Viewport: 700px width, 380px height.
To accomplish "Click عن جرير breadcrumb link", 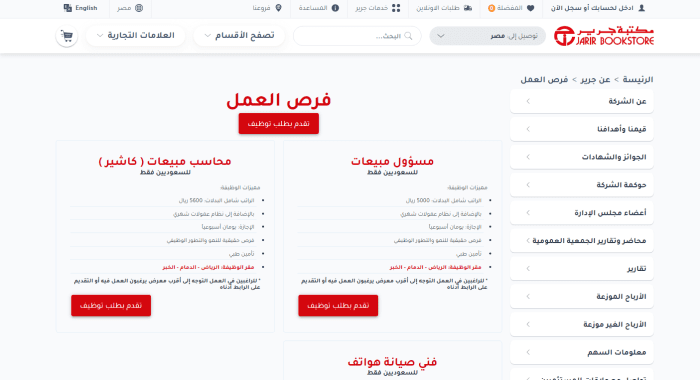I will (595, 79).
